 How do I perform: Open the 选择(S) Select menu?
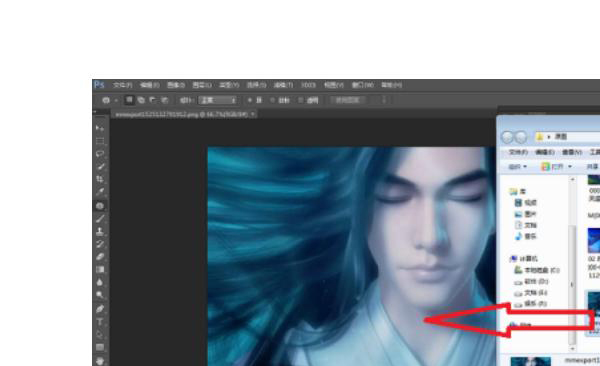(x=256, y=85)
